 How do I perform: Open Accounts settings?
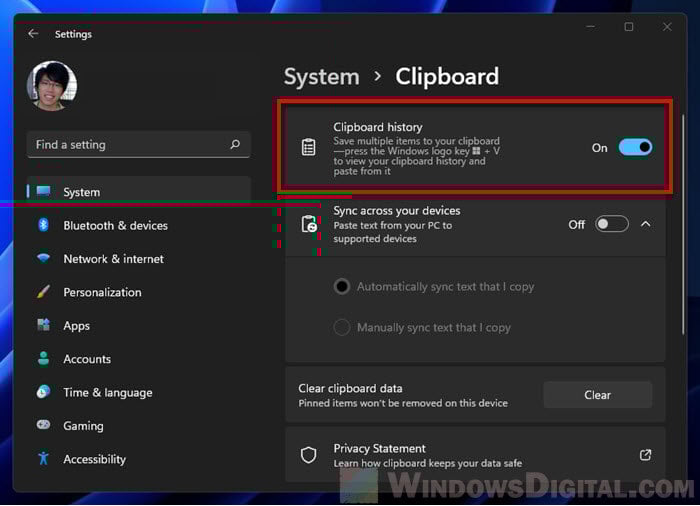138,360
